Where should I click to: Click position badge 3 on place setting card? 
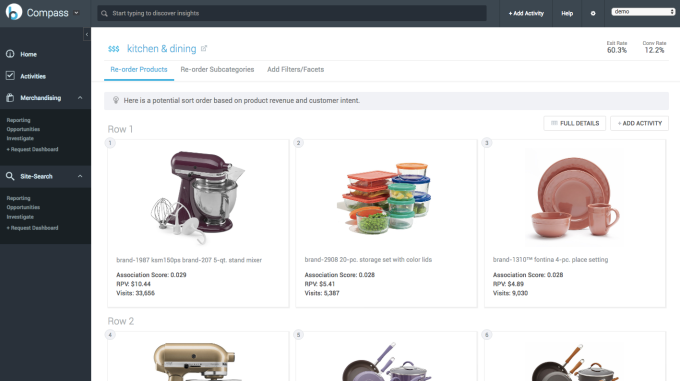(487, 143)
